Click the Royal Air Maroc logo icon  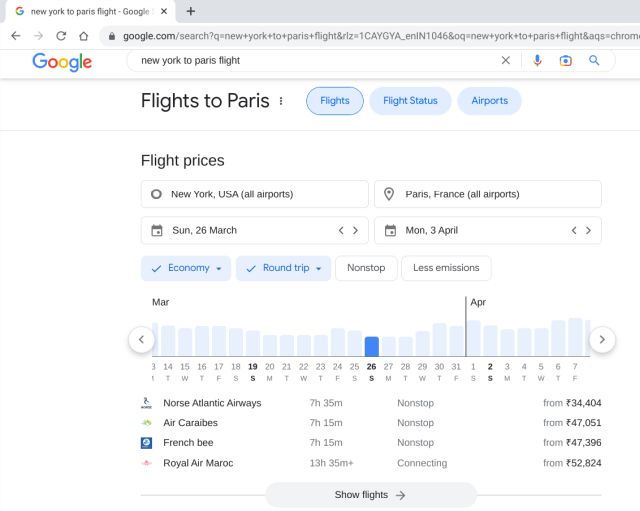click(x=146, y=463)
